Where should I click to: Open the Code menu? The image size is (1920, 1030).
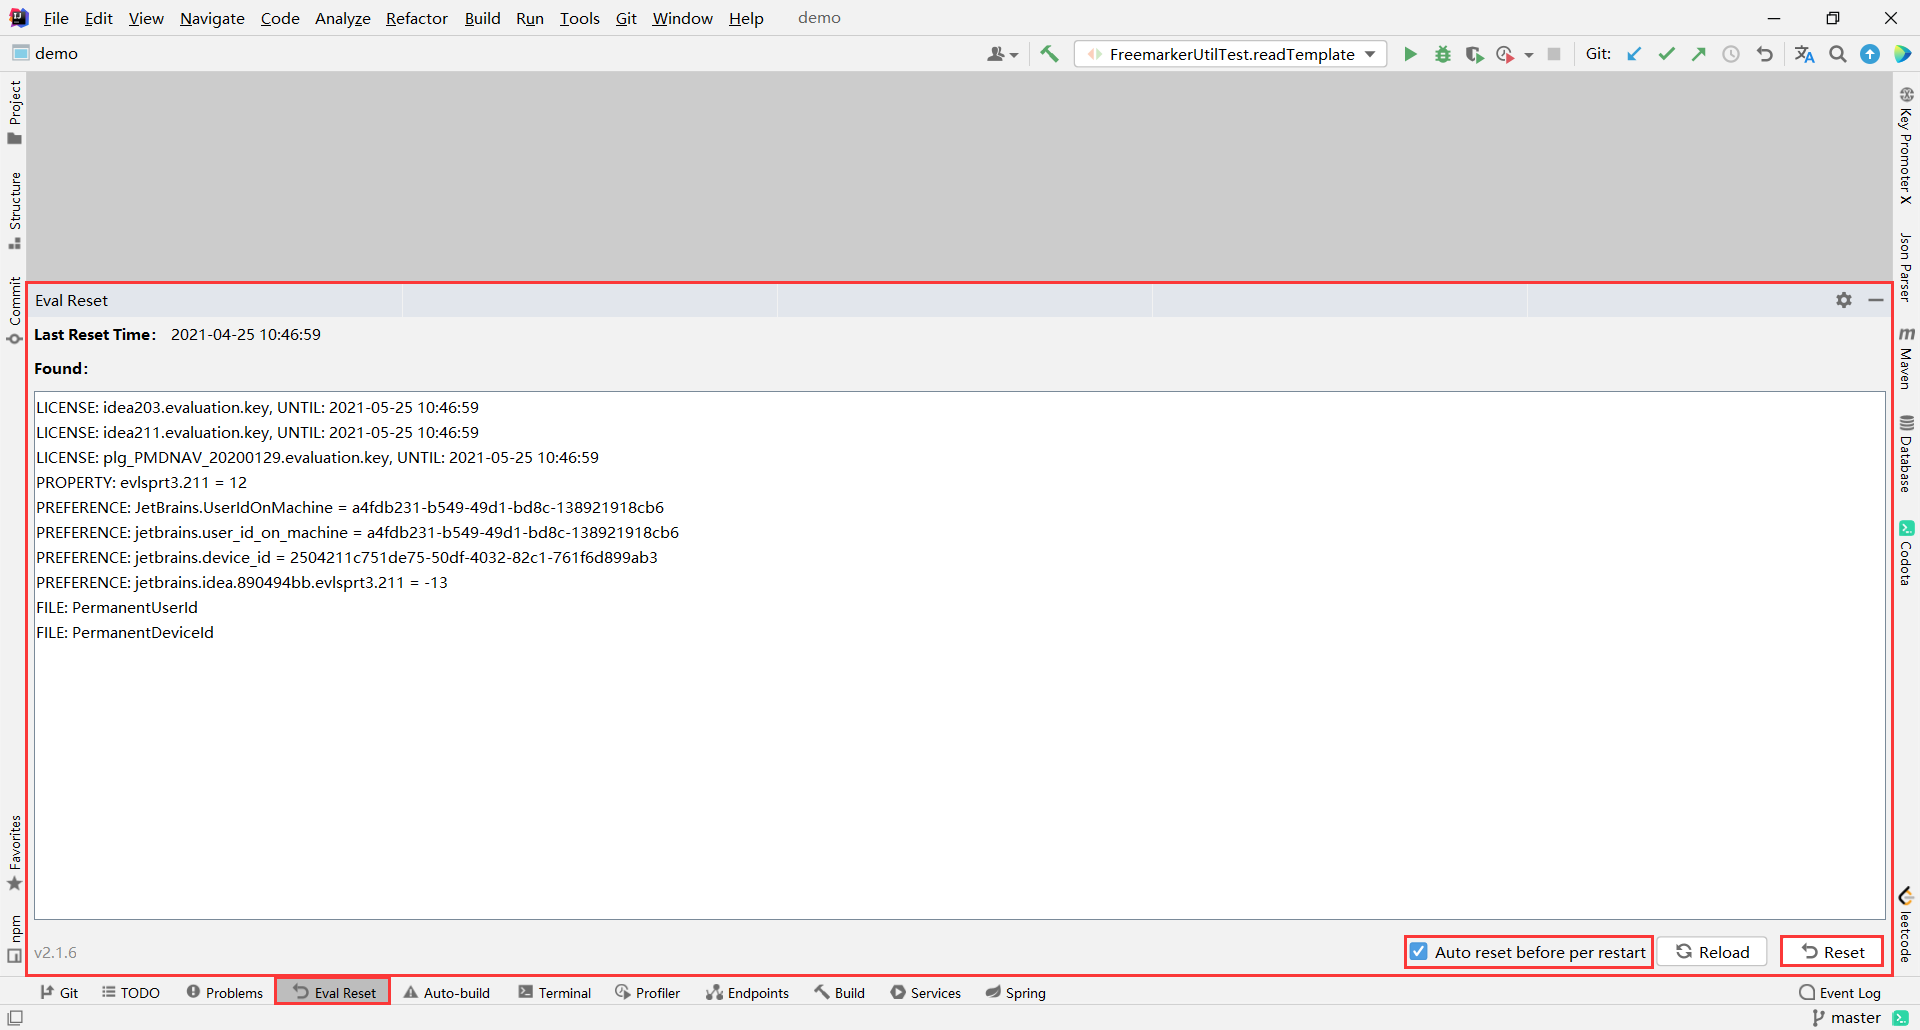click(x=280, y=18)
